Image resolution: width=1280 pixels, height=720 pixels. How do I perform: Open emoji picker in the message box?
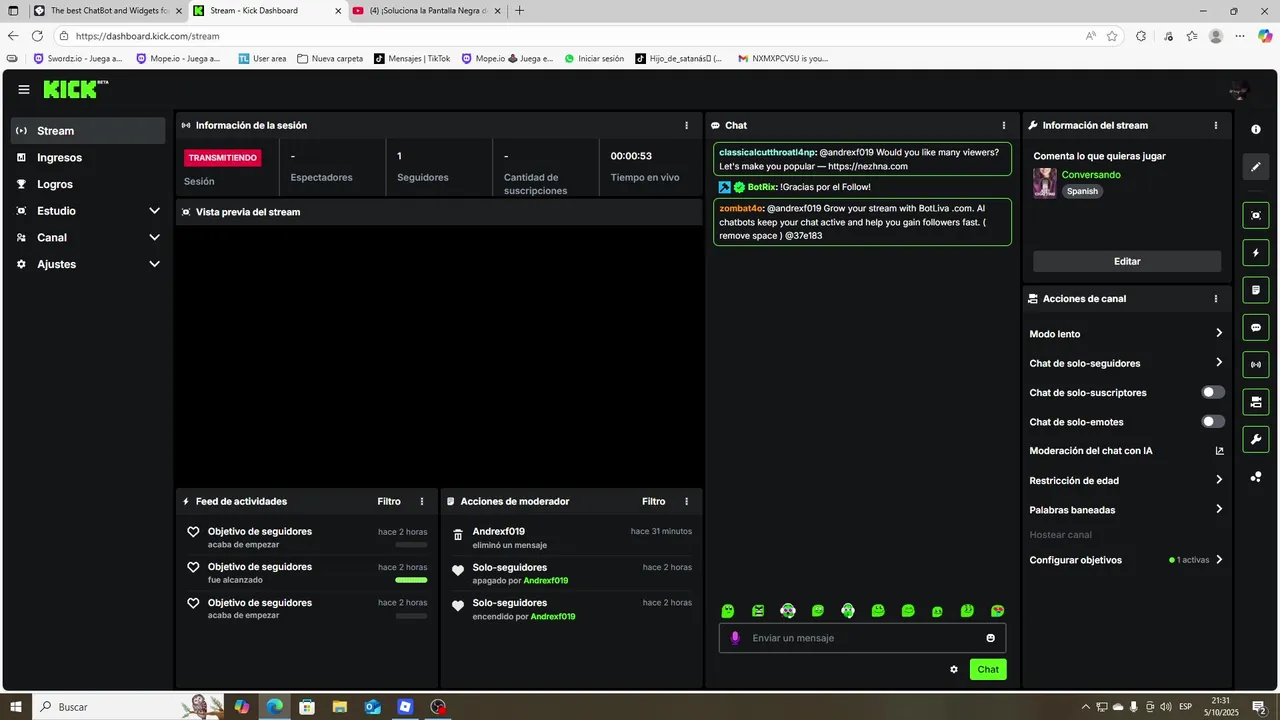pyautogui.click(x=991, y=638)
